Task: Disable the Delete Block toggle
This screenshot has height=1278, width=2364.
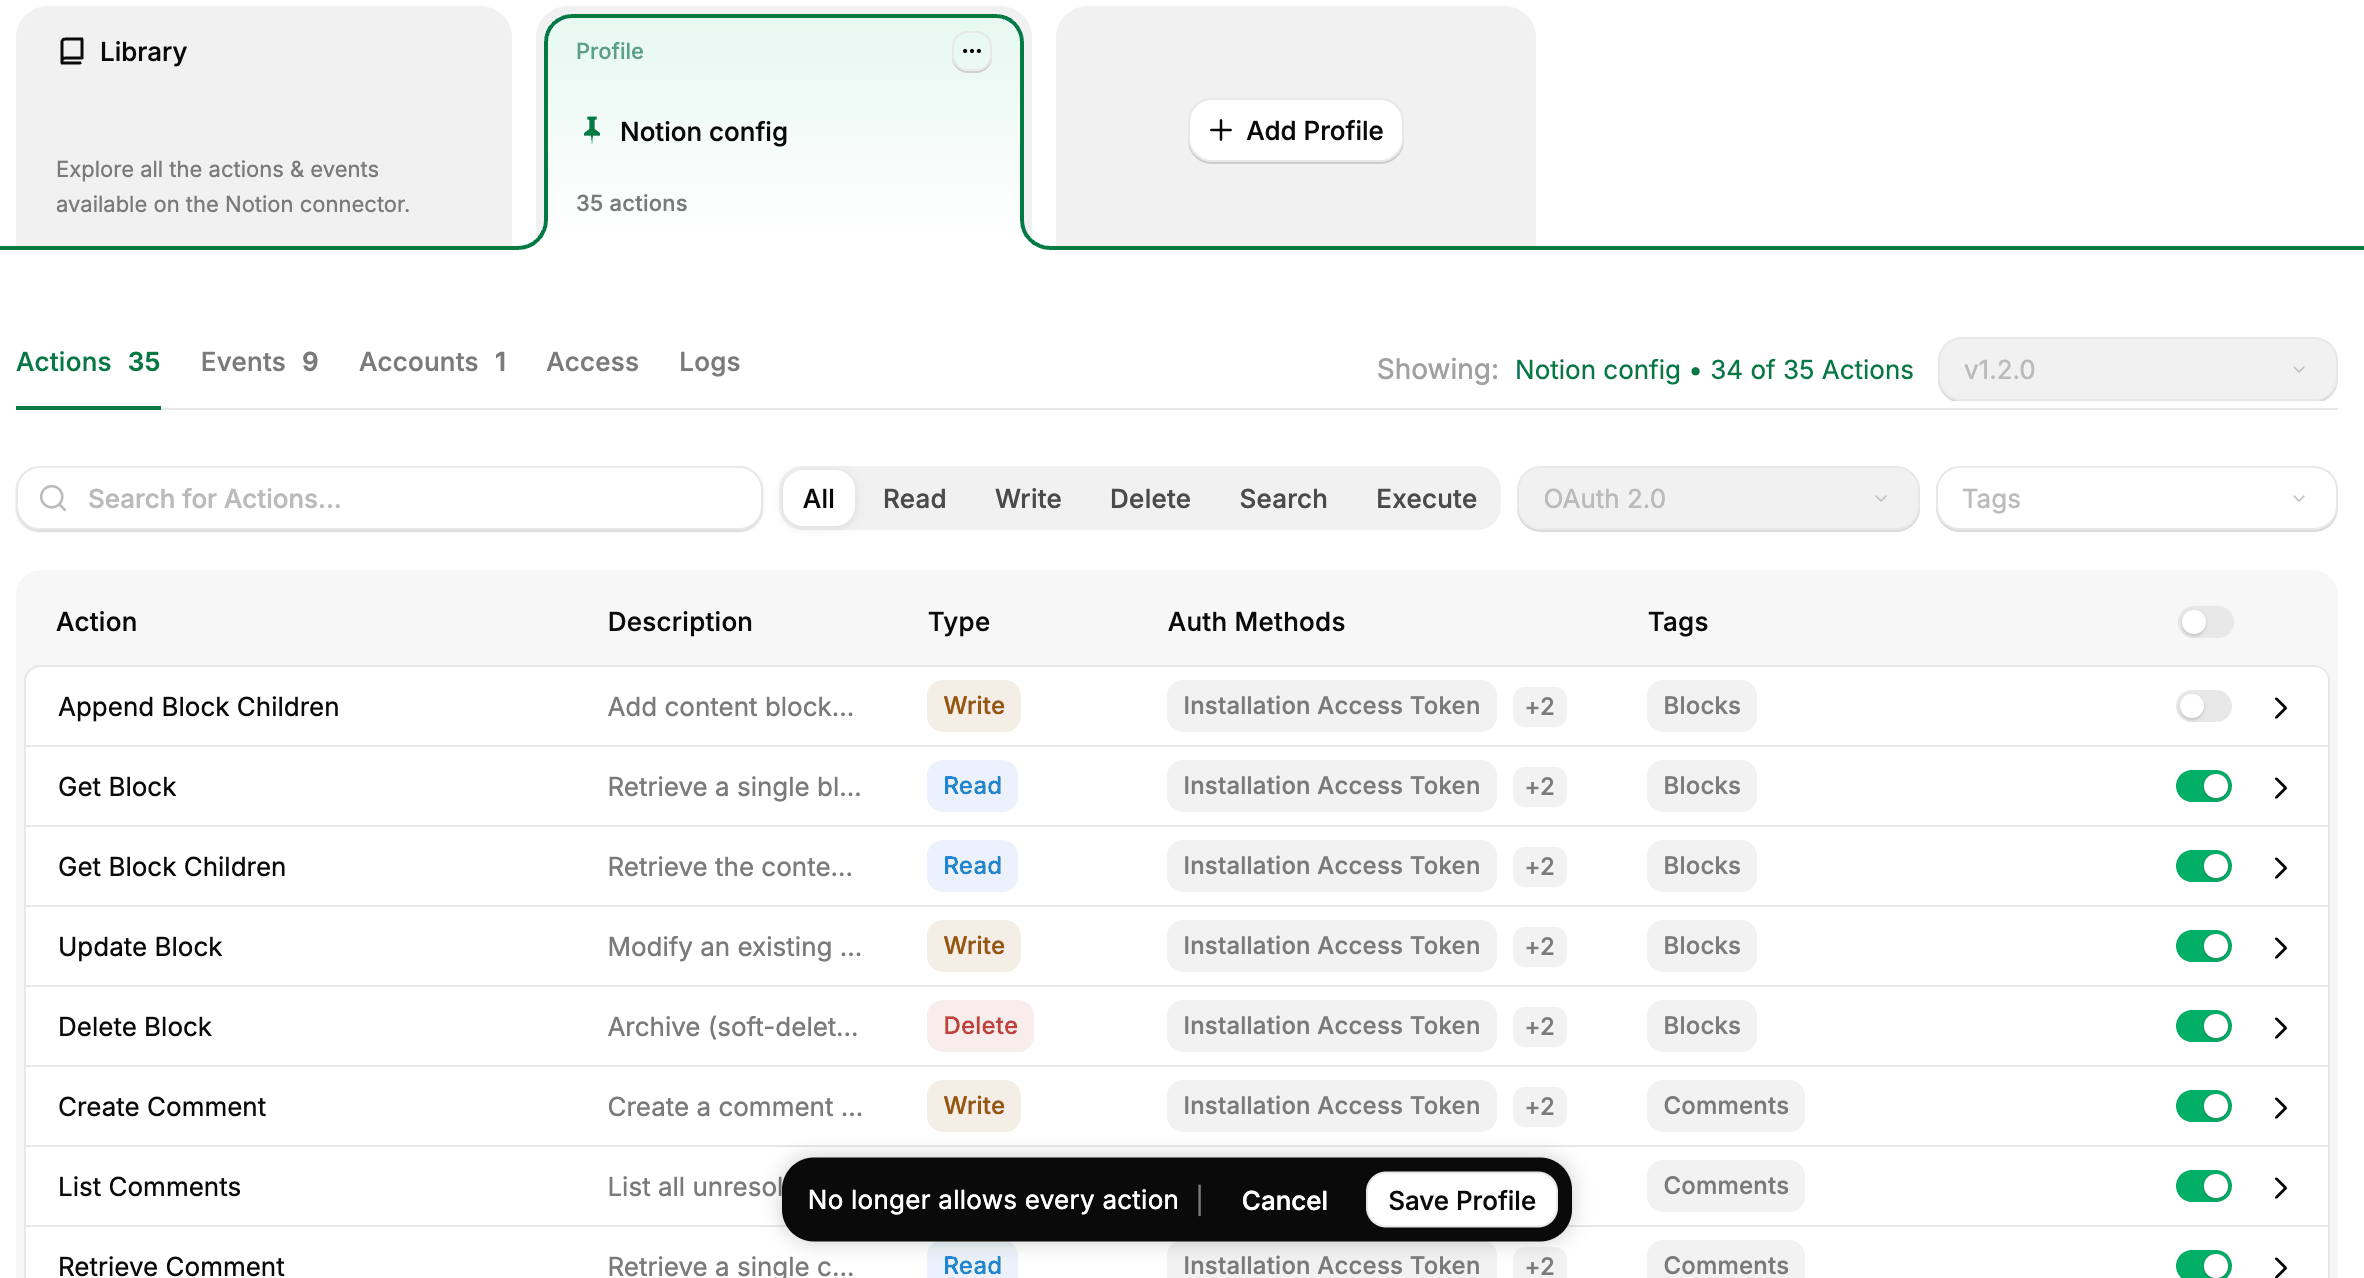Action: pos(2204,1026)
